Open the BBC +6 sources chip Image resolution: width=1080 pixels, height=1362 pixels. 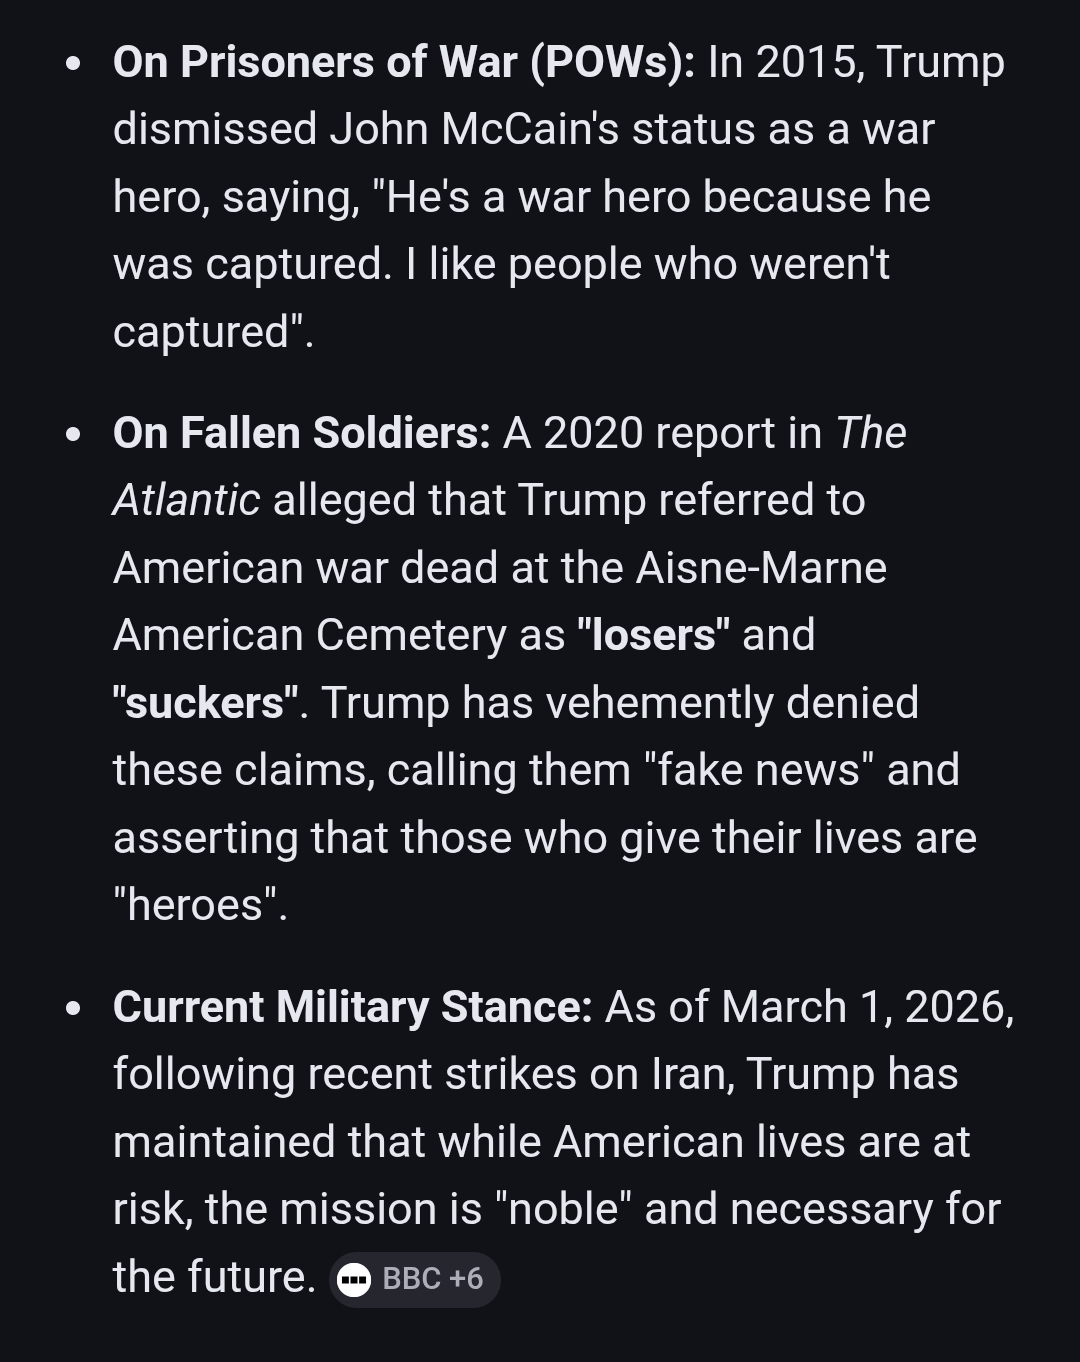pyautogui.click(x=414, y=1279)
